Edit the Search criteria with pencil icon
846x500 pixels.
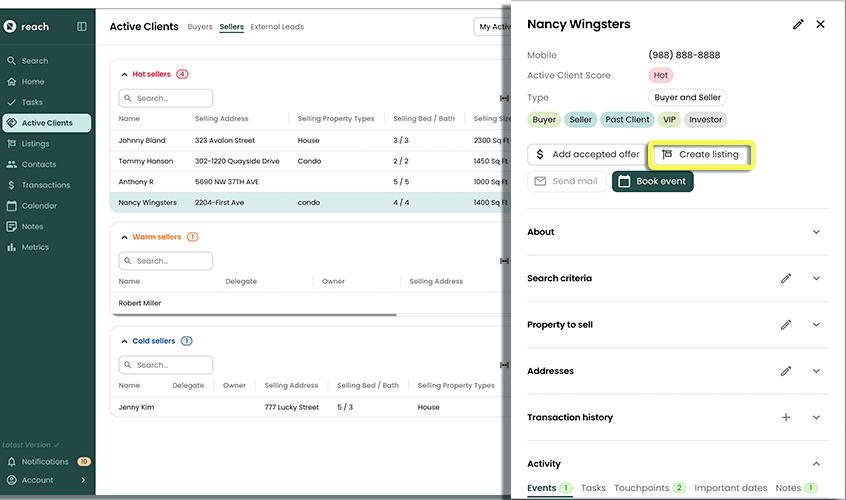click(x=786, y=278)
